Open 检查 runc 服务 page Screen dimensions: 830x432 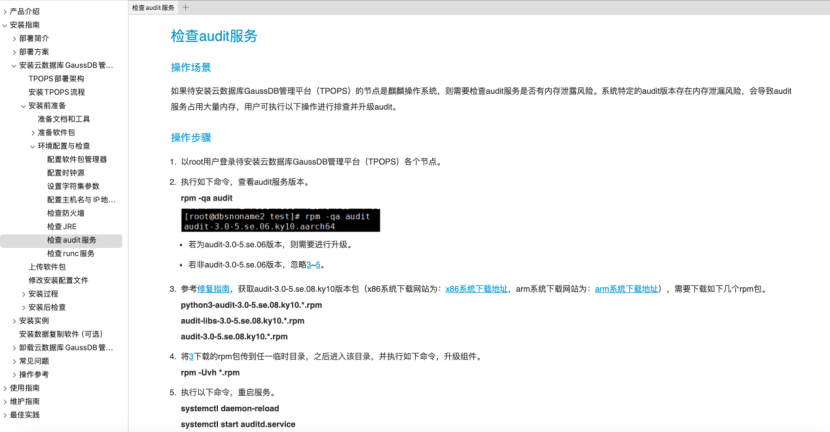[70, 254]
